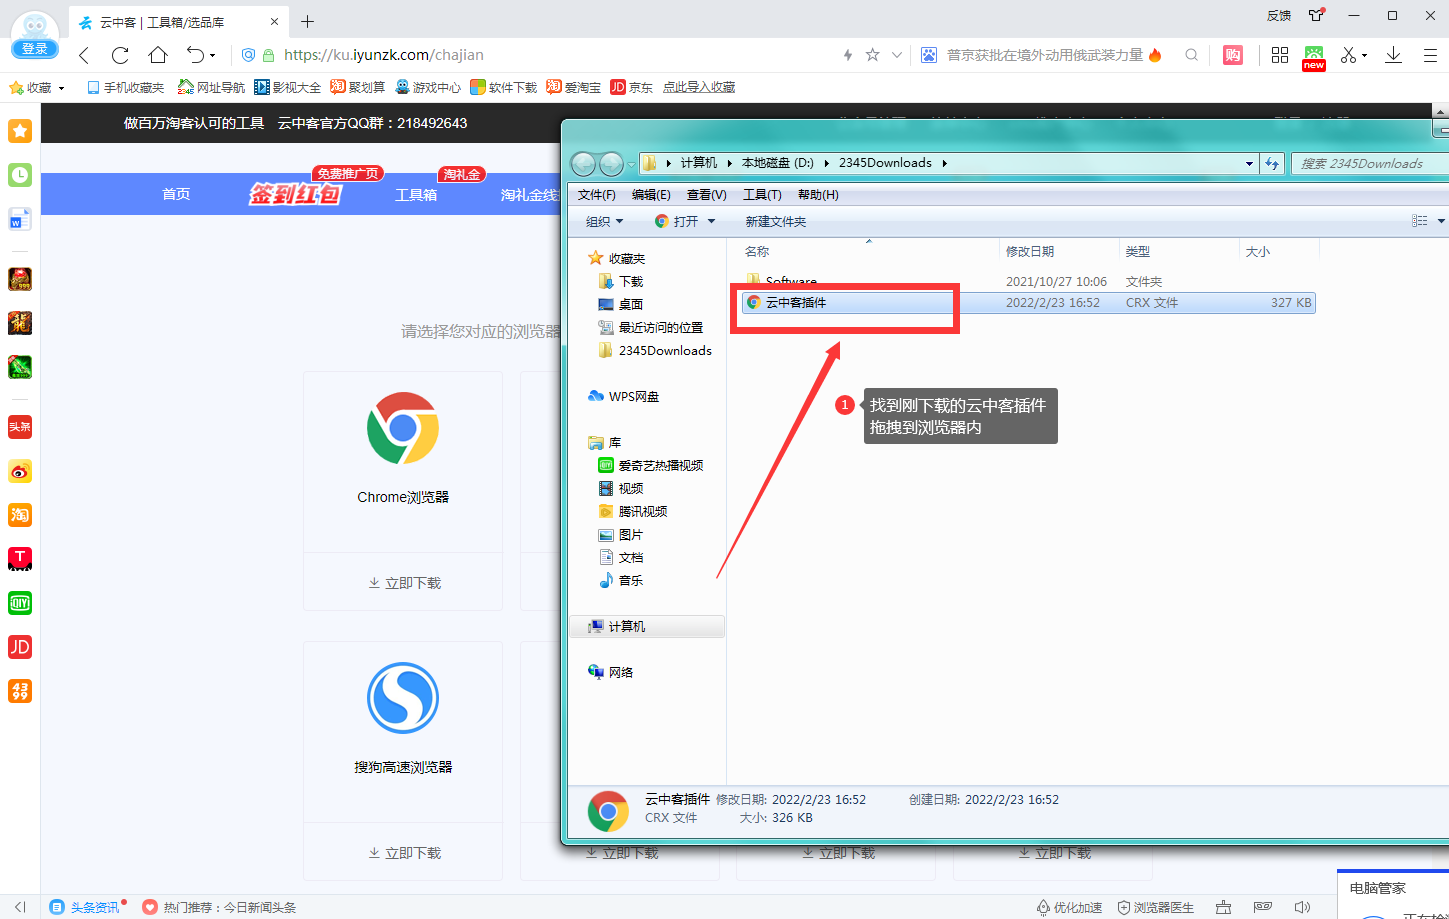Open the history clock sidebar icon
Viewport: 1449px width, 919px height.
20,175
